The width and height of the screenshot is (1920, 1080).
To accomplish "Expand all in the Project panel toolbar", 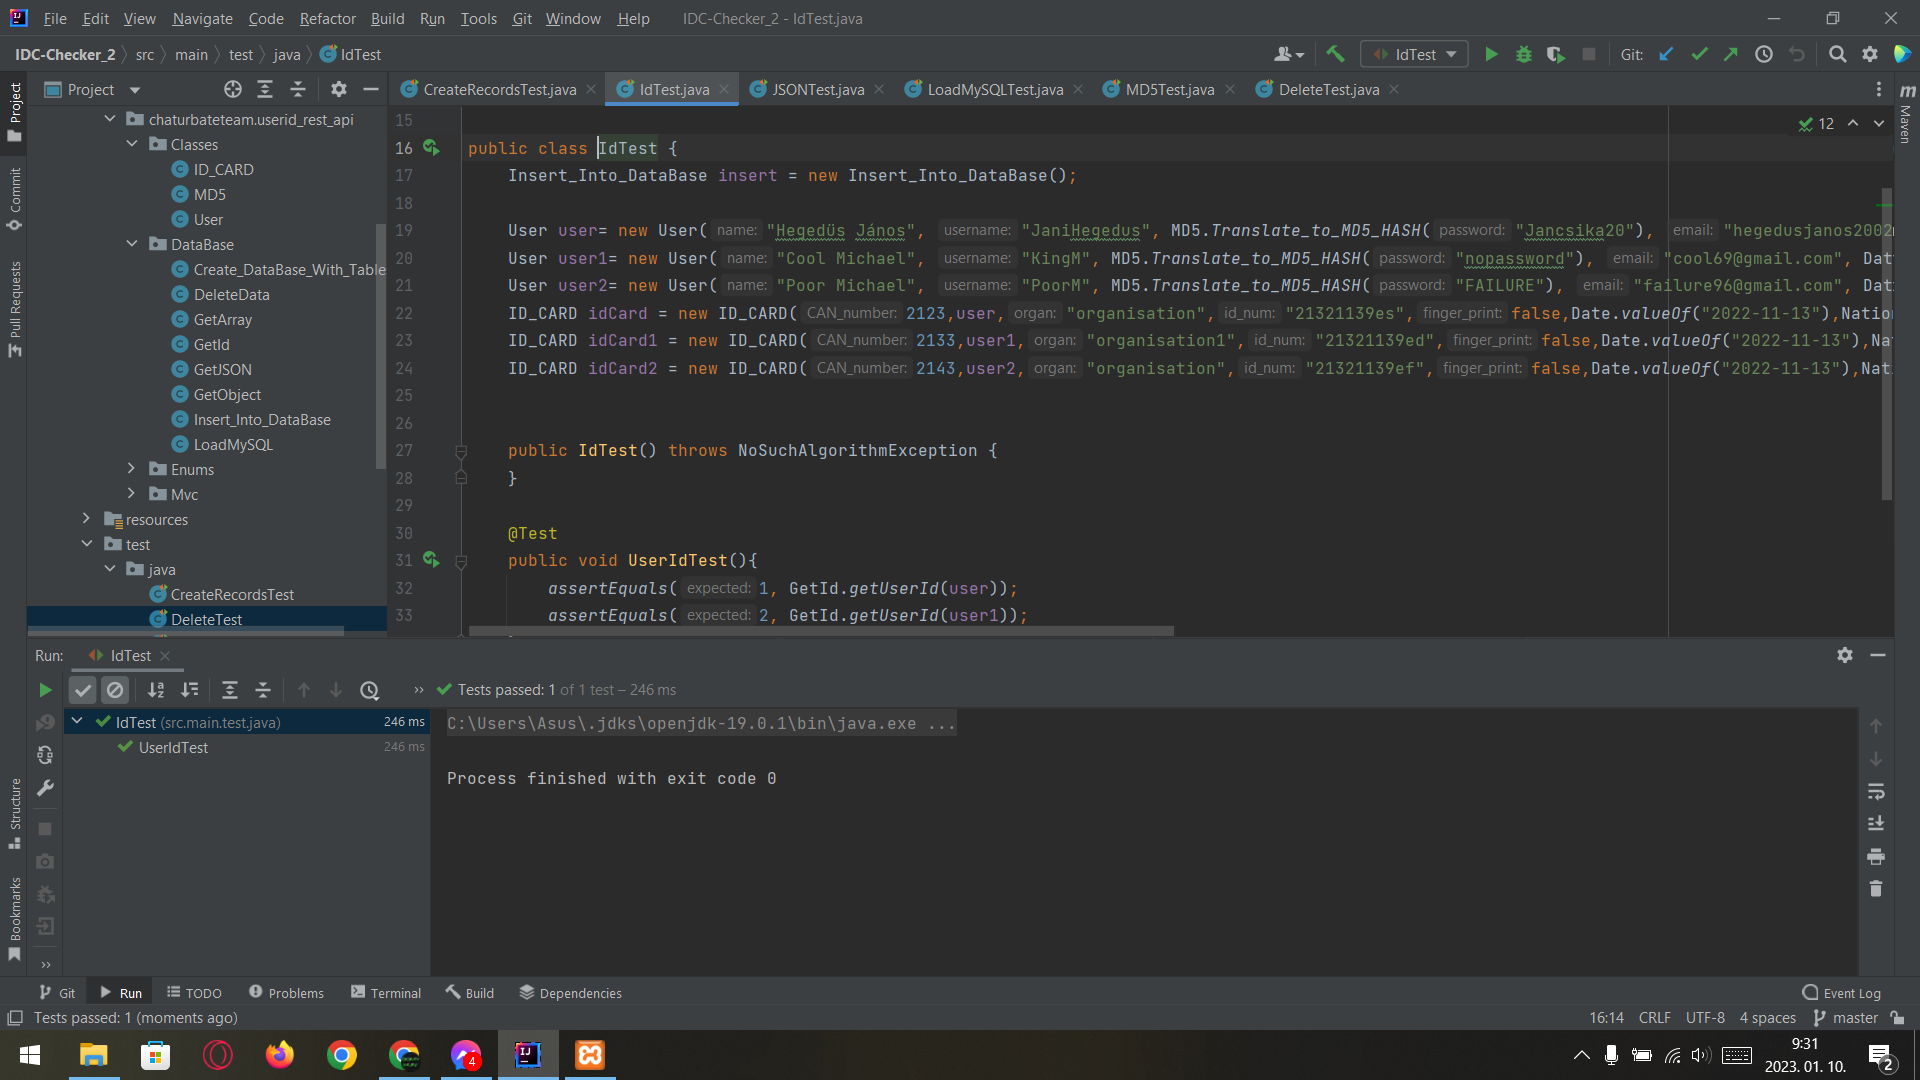I will click(265, 90).
